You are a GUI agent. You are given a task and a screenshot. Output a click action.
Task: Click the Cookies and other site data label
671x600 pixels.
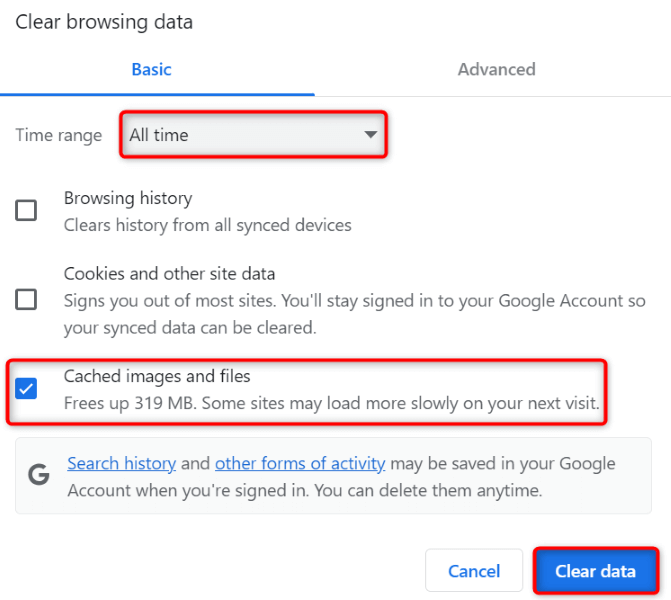coord(169,273)
